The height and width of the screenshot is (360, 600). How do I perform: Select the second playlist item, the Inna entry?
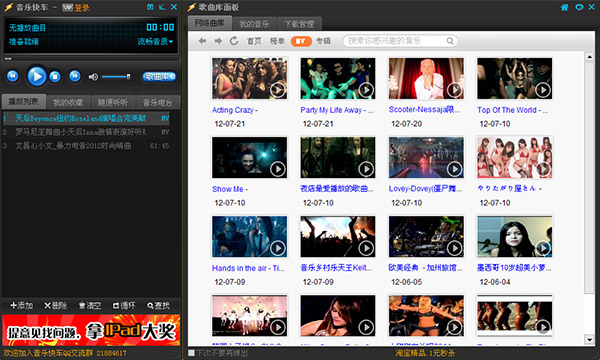(x=86, y=132)
